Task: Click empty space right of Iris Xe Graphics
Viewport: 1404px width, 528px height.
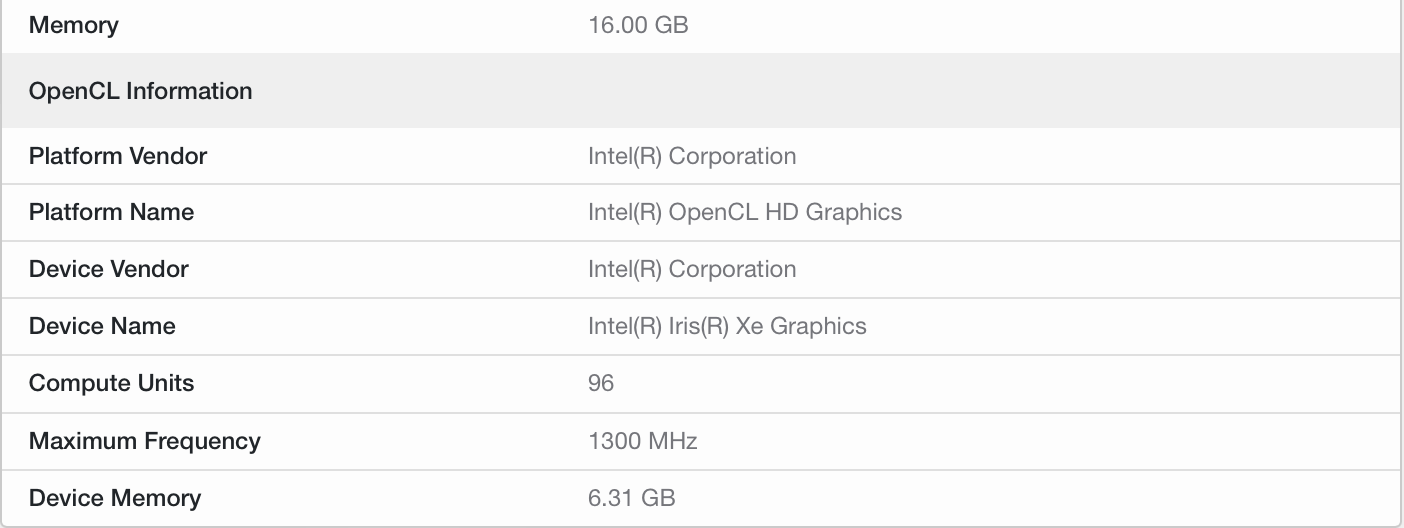Action: coord(1100,326)
